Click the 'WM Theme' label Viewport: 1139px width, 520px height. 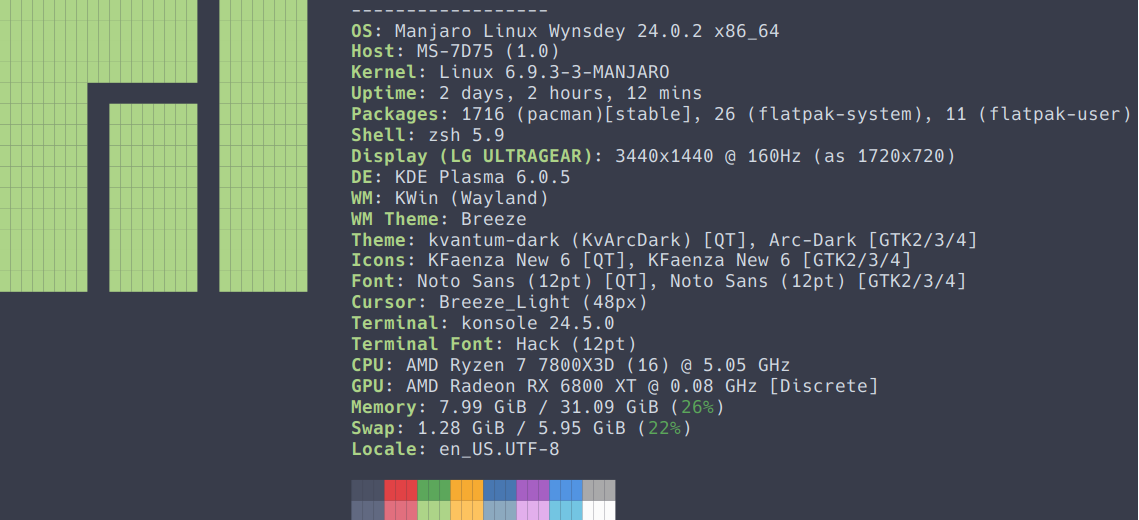pyautogui.click(x=395, y=219)
